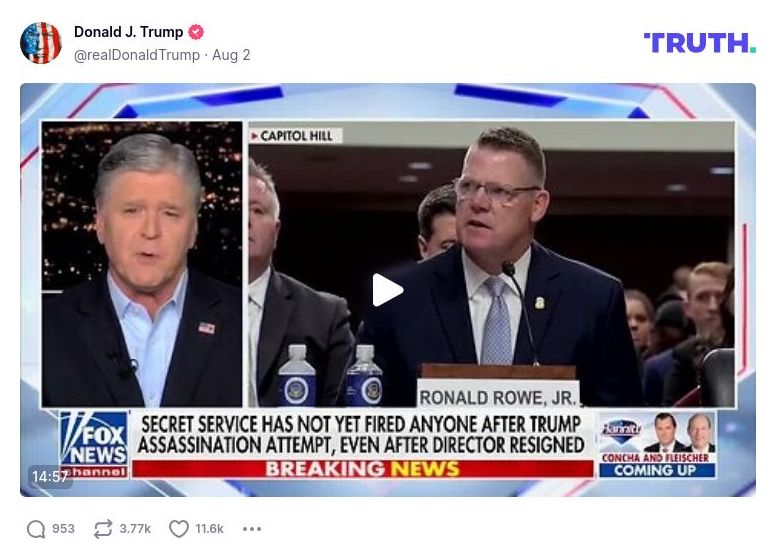The width and height of the screenshot is (777, 559).
Task: Click the Aug 2 post date
Action: [x=231, y=55]
